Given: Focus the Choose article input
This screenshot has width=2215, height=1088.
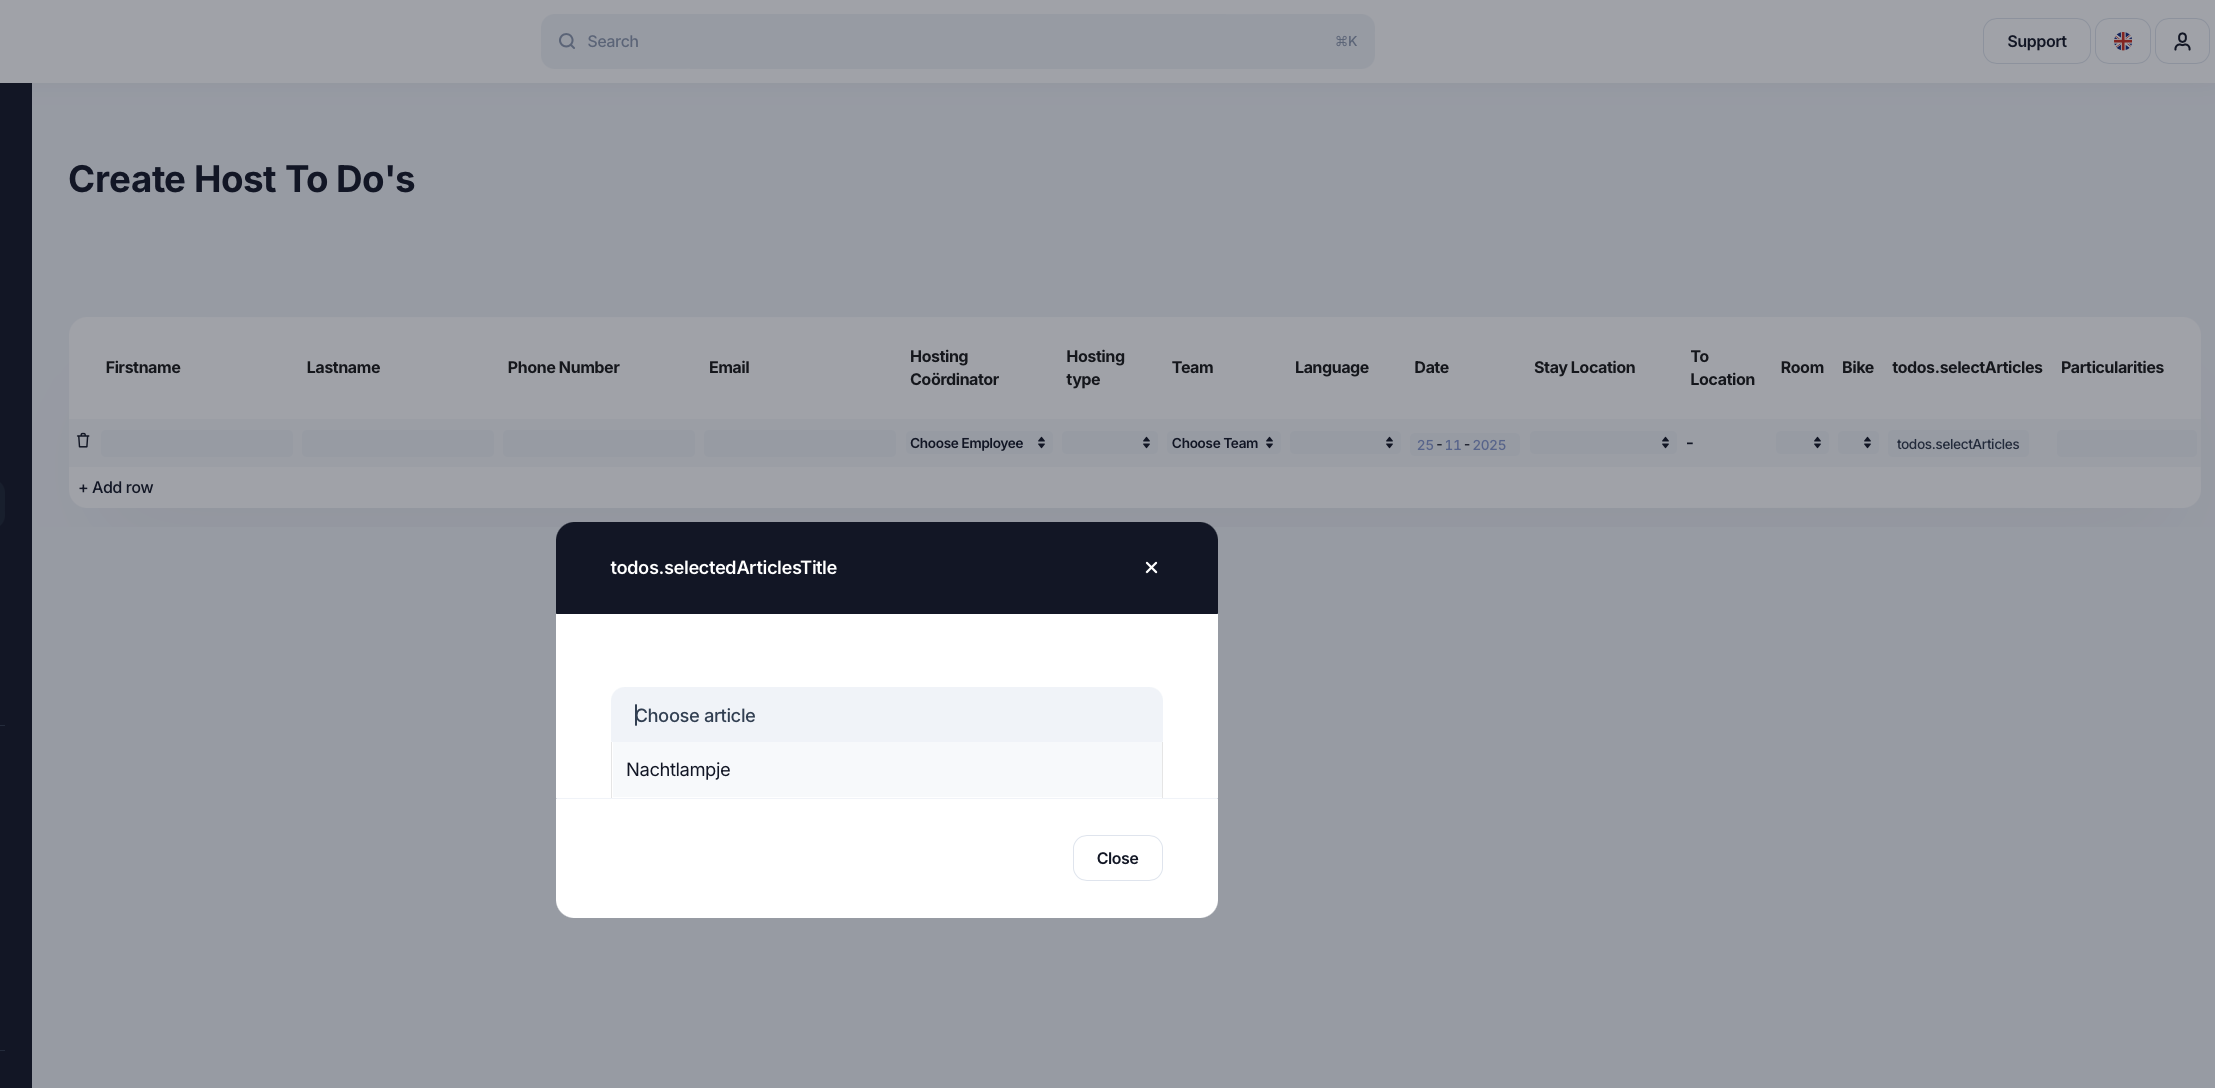Looking at the screenshot, I should [x=885, y=716].
